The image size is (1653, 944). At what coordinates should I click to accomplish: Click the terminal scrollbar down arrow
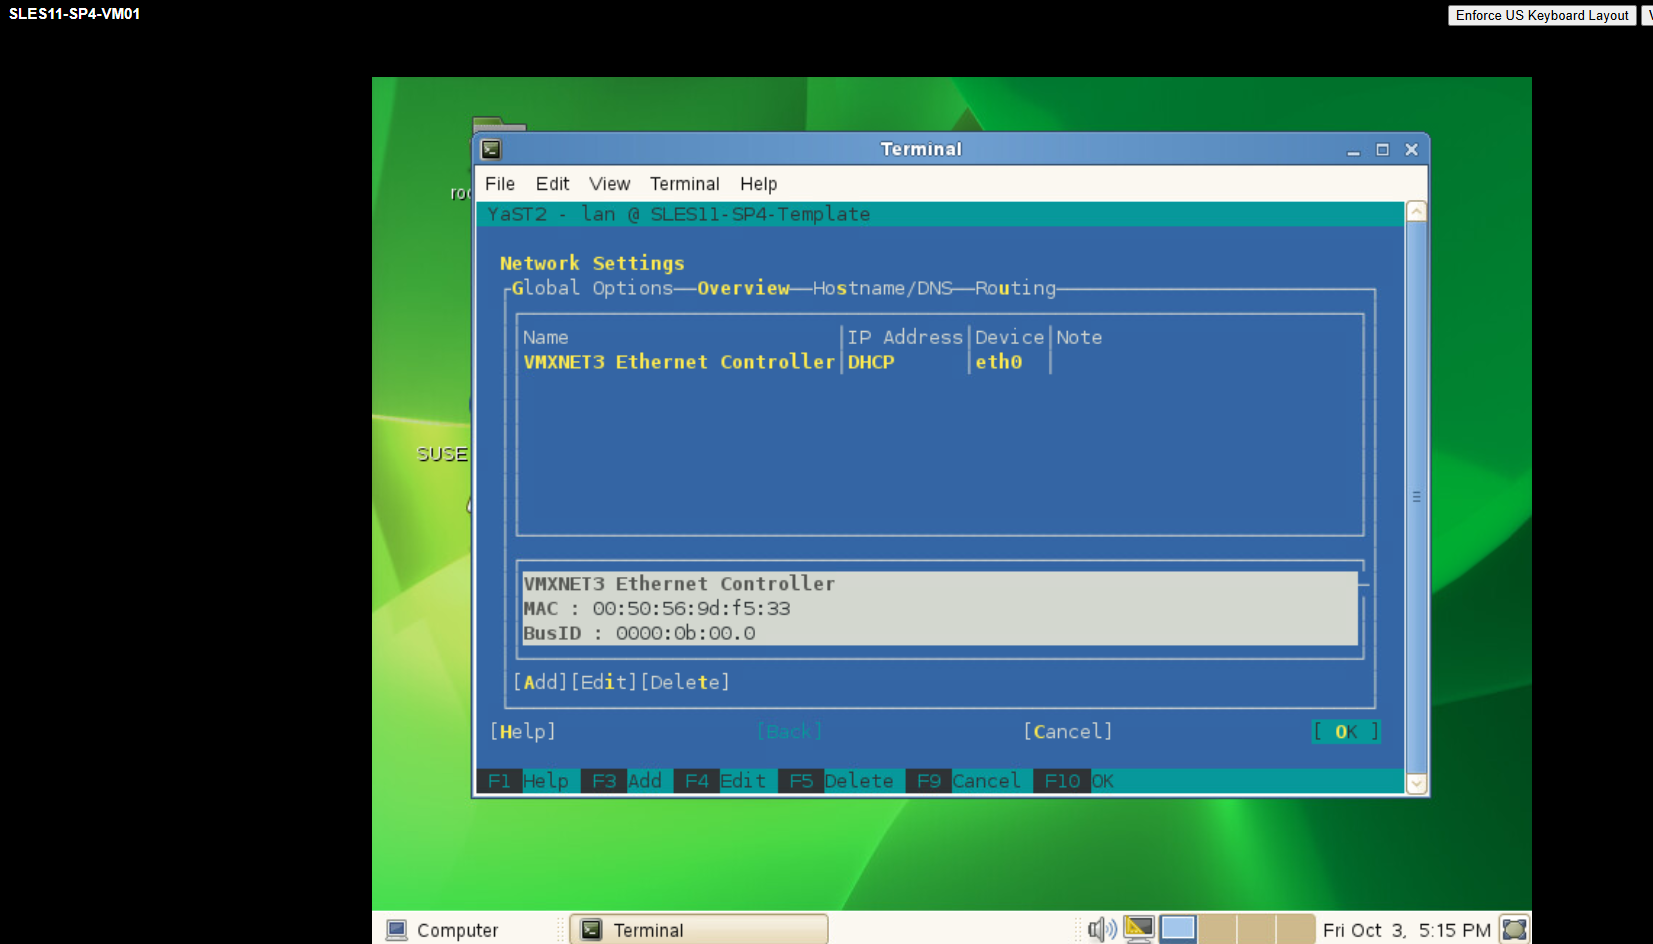1416,784
